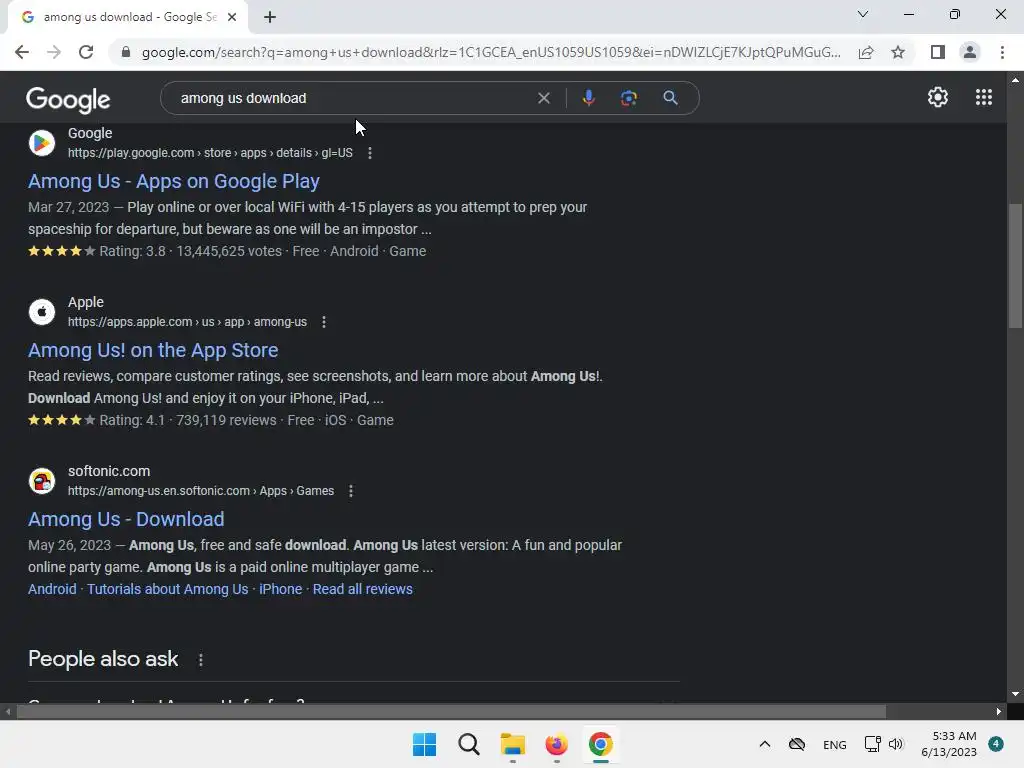View site information lock icon

pos(126,52)
